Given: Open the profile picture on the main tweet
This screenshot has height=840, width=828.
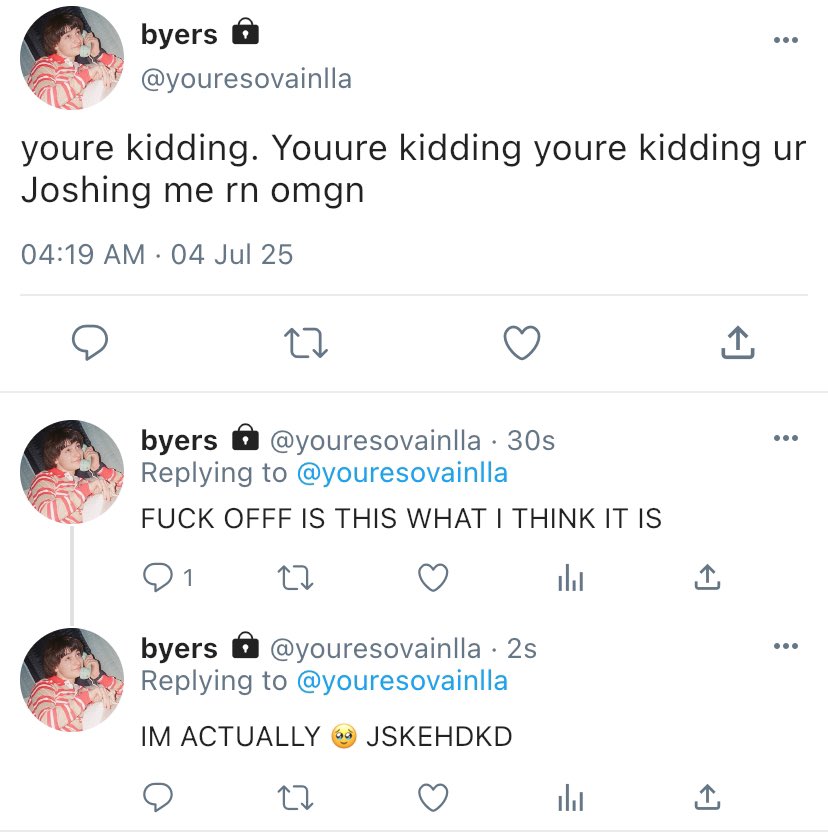Looking at the screenshot, I should pyautogui.click(x=72, y=58).
